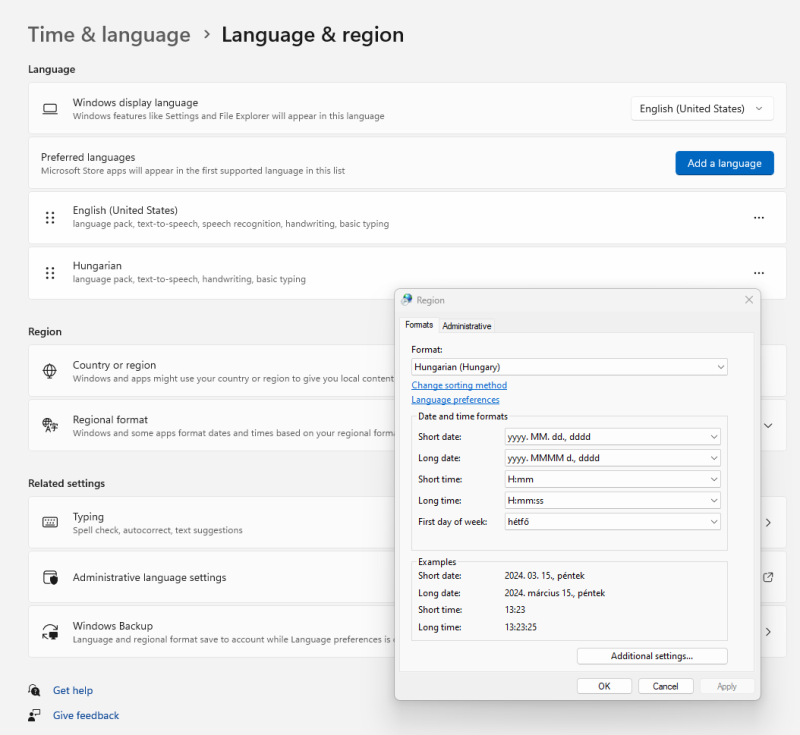800x735 pixels.
Task: Click the Windows Backup label
Action: pyautogui.click(x=113, y=626)
